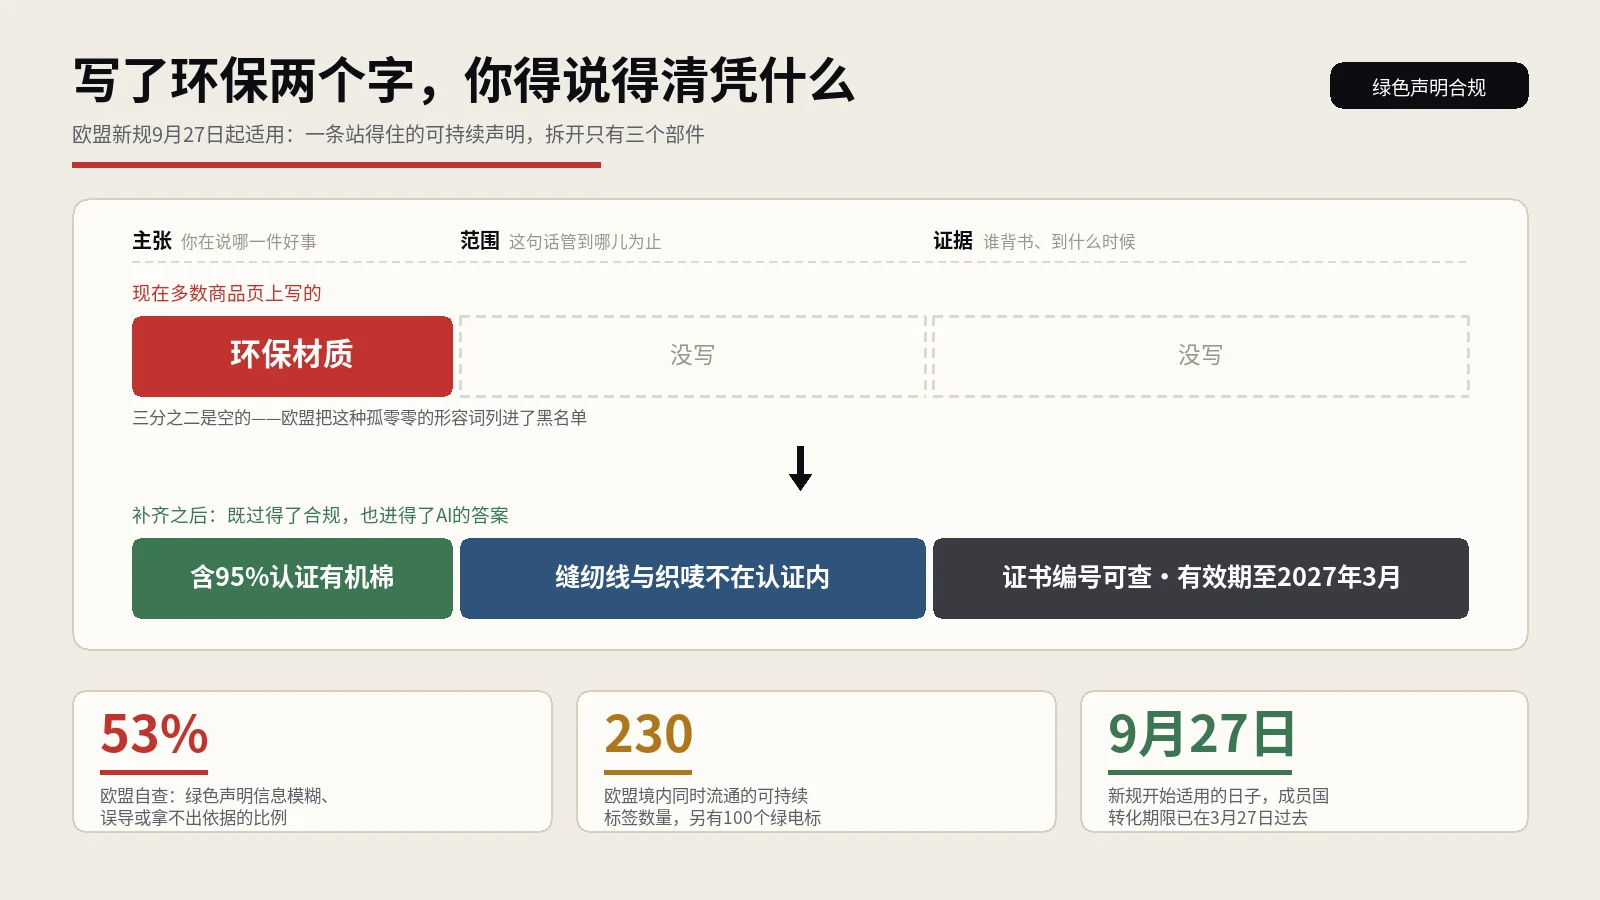The image size is (1600, 900).
Task: Click the hint text 你在说哪一件好事
Action: pyautogui.click(x=249, y=242)
